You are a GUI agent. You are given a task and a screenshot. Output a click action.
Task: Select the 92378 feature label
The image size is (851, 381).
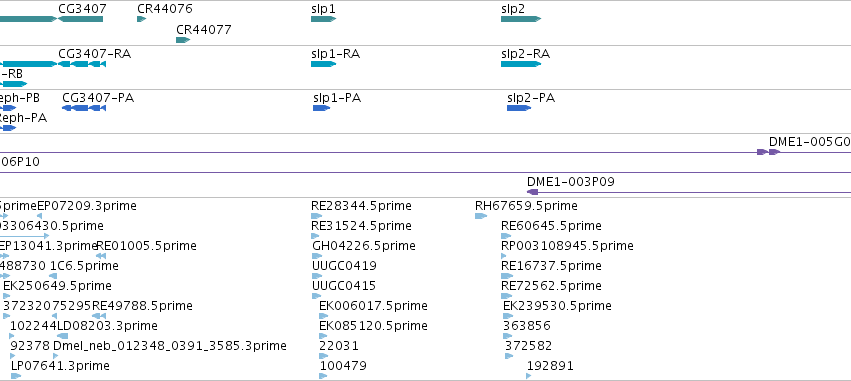coord(30,346)
